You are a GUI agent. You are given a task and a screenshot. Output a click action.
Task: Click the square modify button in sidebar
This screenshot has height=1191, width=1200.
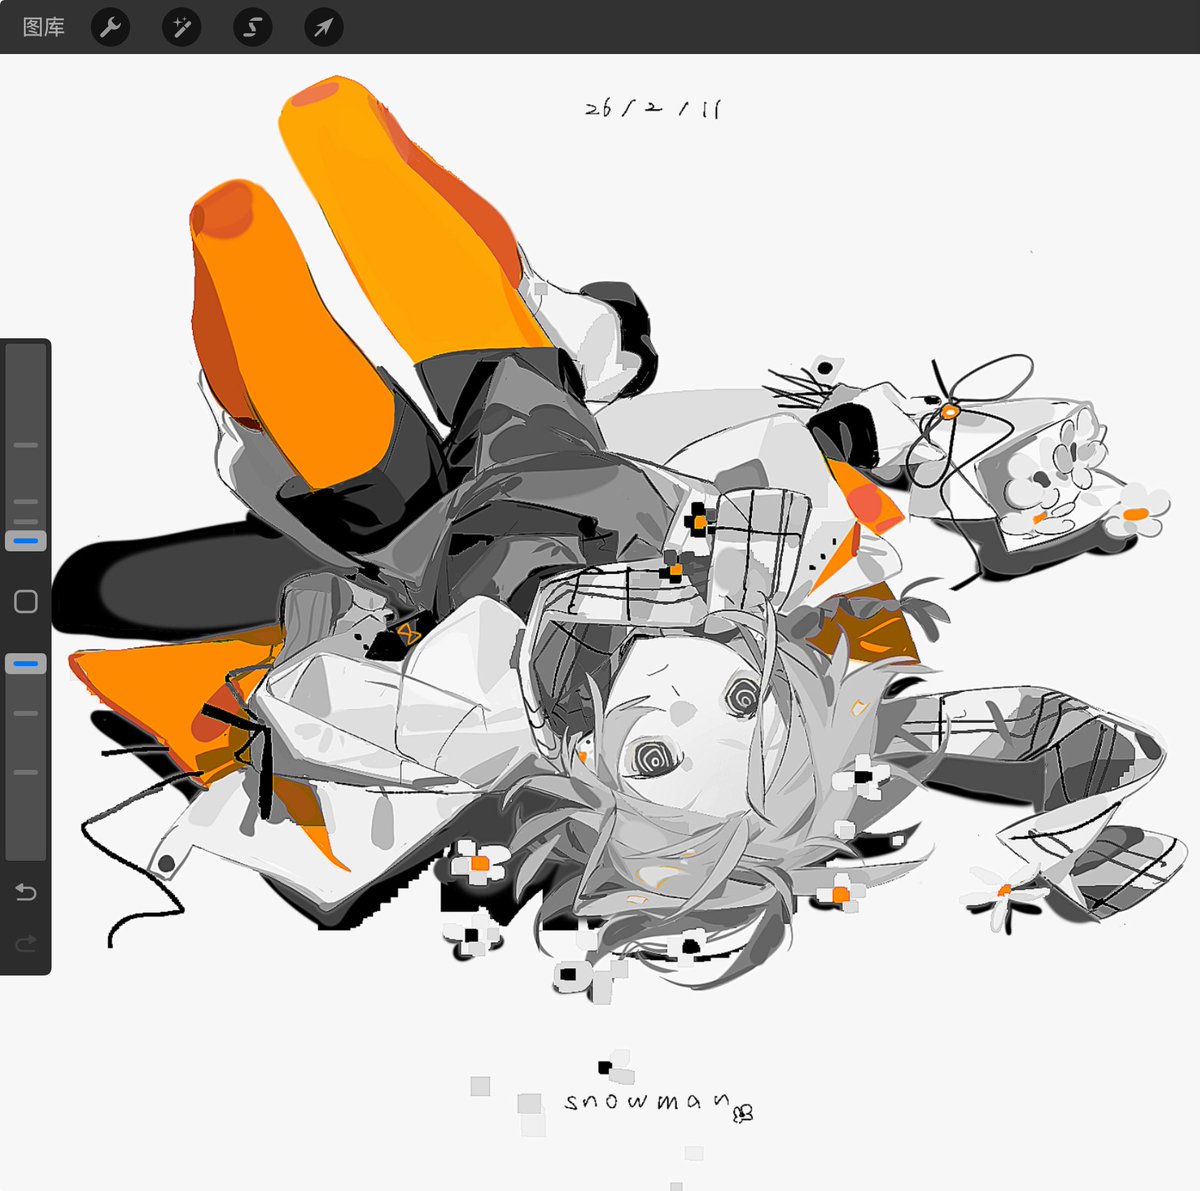[26, 601]
